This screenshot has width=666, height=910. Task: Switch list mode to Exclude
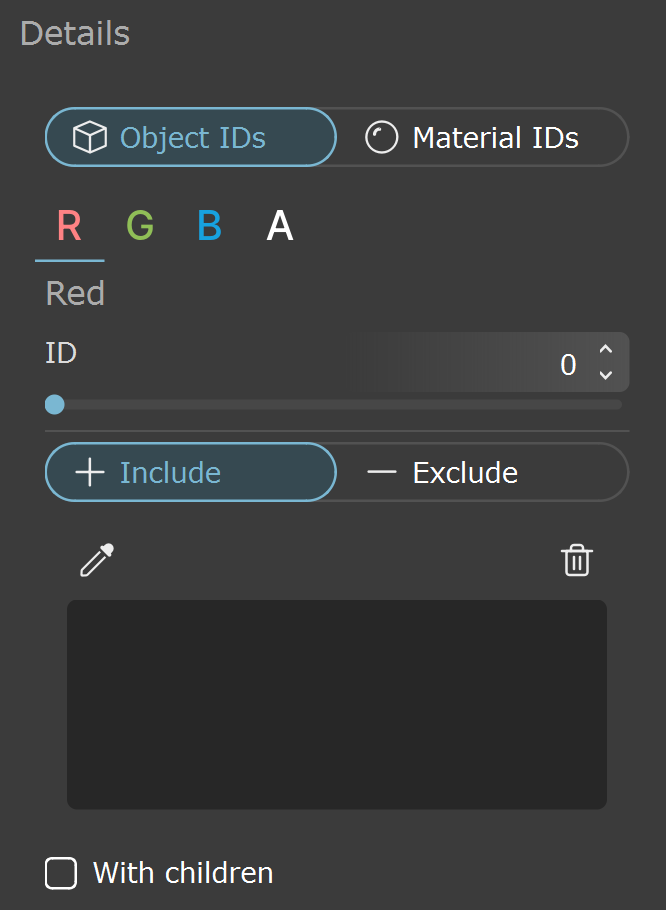coord(483,472)
